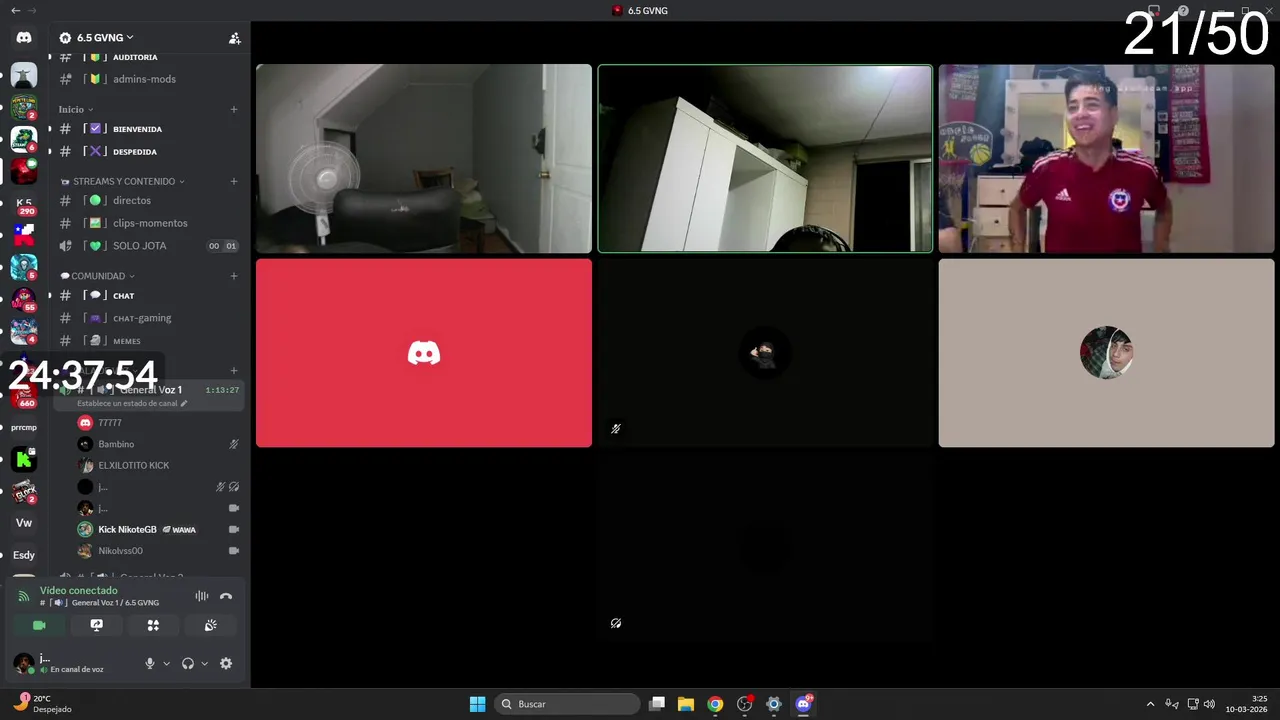Create a channel in STREAMS Y CONTENIDO
This screenshot has width=1280, height=720.
pyautogui.click(x=234, y=181)
